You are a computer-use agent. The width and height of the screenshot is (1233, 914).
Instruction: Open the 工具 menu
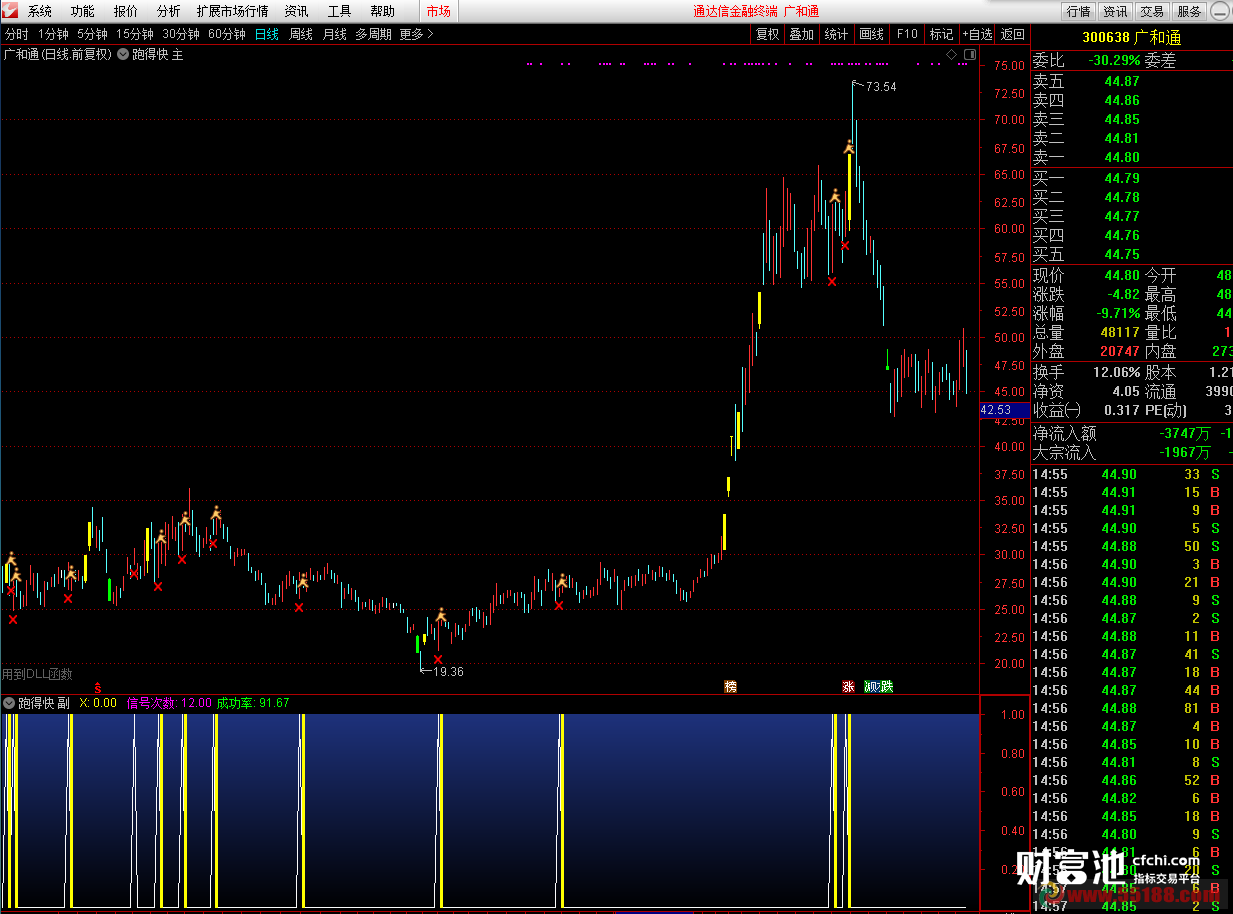point(340,11)
